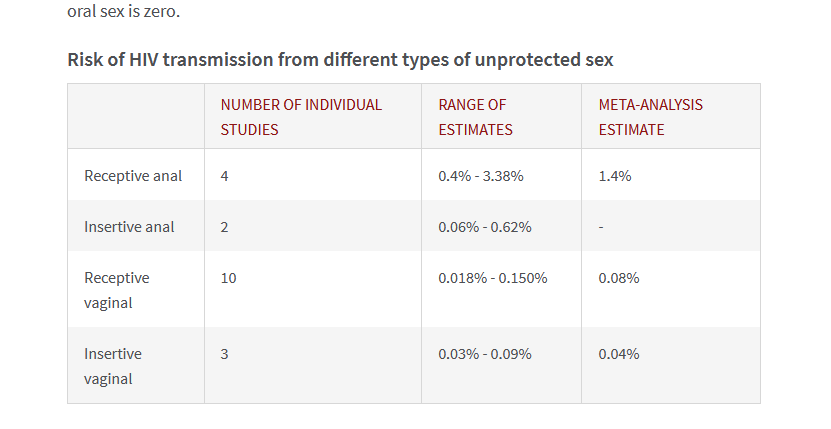Click the 'Number of Individual Studies' column header
The width and height of the screenshot is (831, 429).
click(301, 116)
